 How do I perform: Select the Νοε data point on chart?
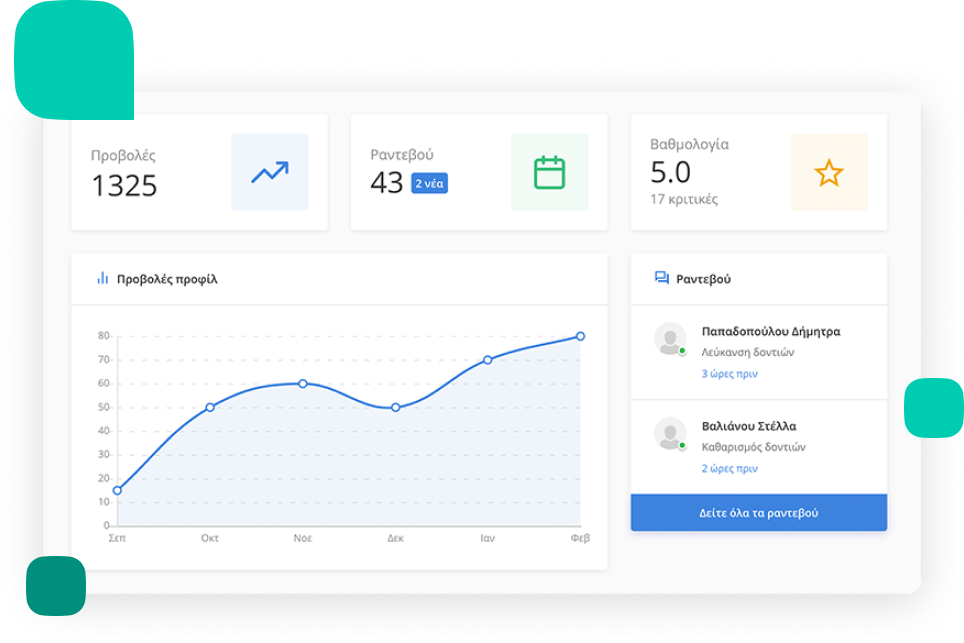(302, 384)
